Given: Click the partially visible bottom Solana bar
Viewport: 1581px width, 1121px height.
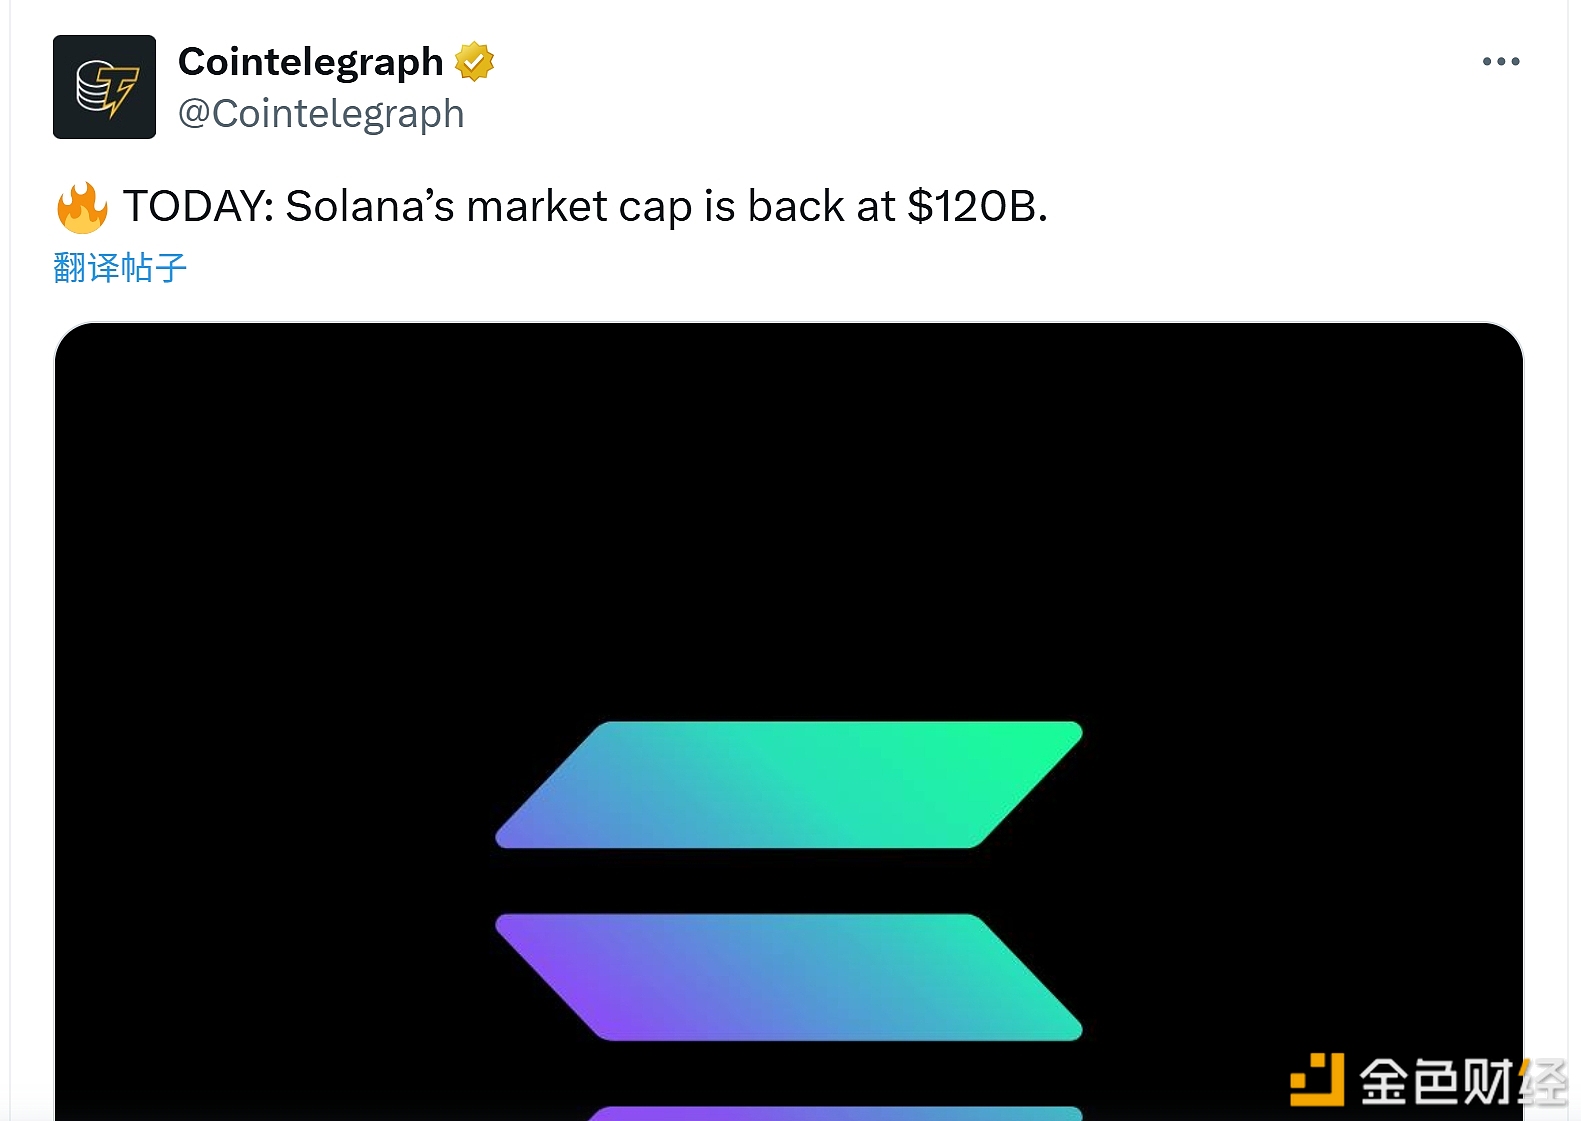Looking at the screenshot, I should [x=835, y=1113].
